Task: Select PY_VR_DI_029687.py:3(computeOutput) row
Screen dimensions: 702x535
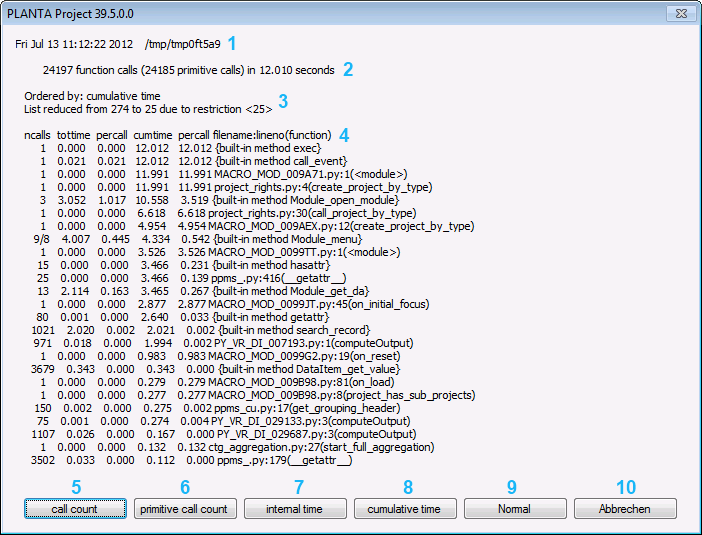Action: [224, 434]
